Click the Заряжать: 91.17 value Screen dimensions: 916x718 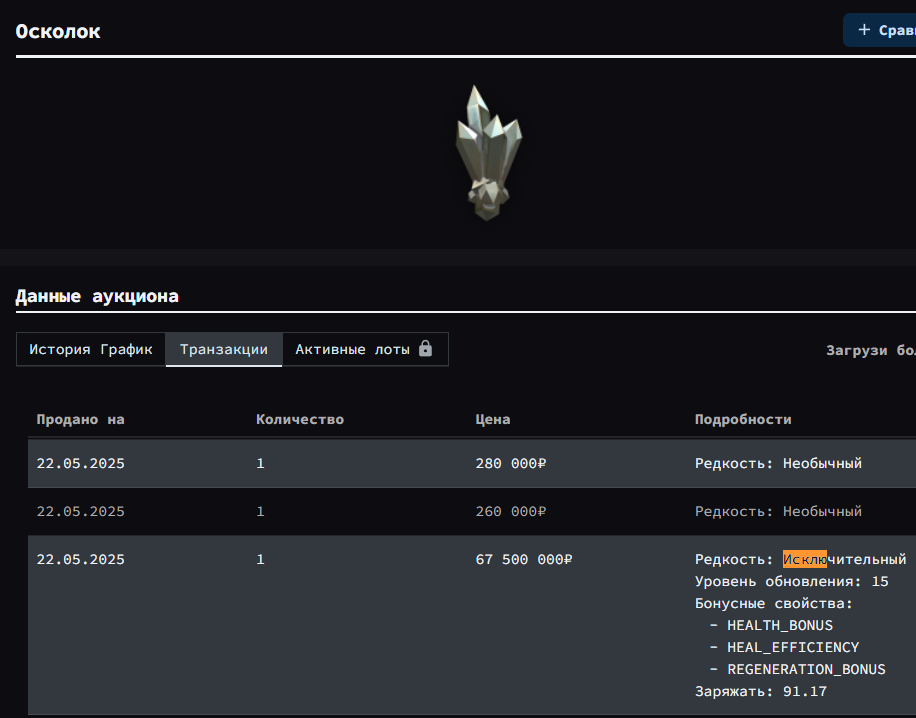(761, 692)
